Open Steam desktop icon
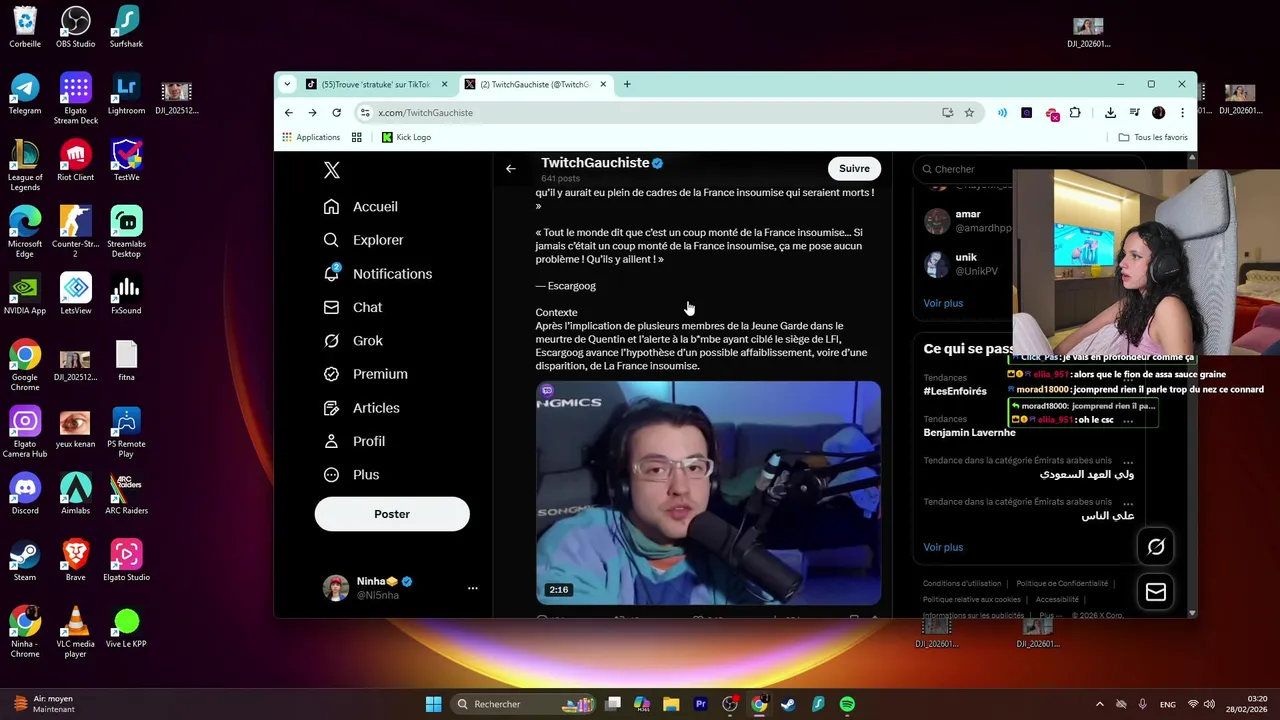 pyautogui.click(x=25, y=561)
